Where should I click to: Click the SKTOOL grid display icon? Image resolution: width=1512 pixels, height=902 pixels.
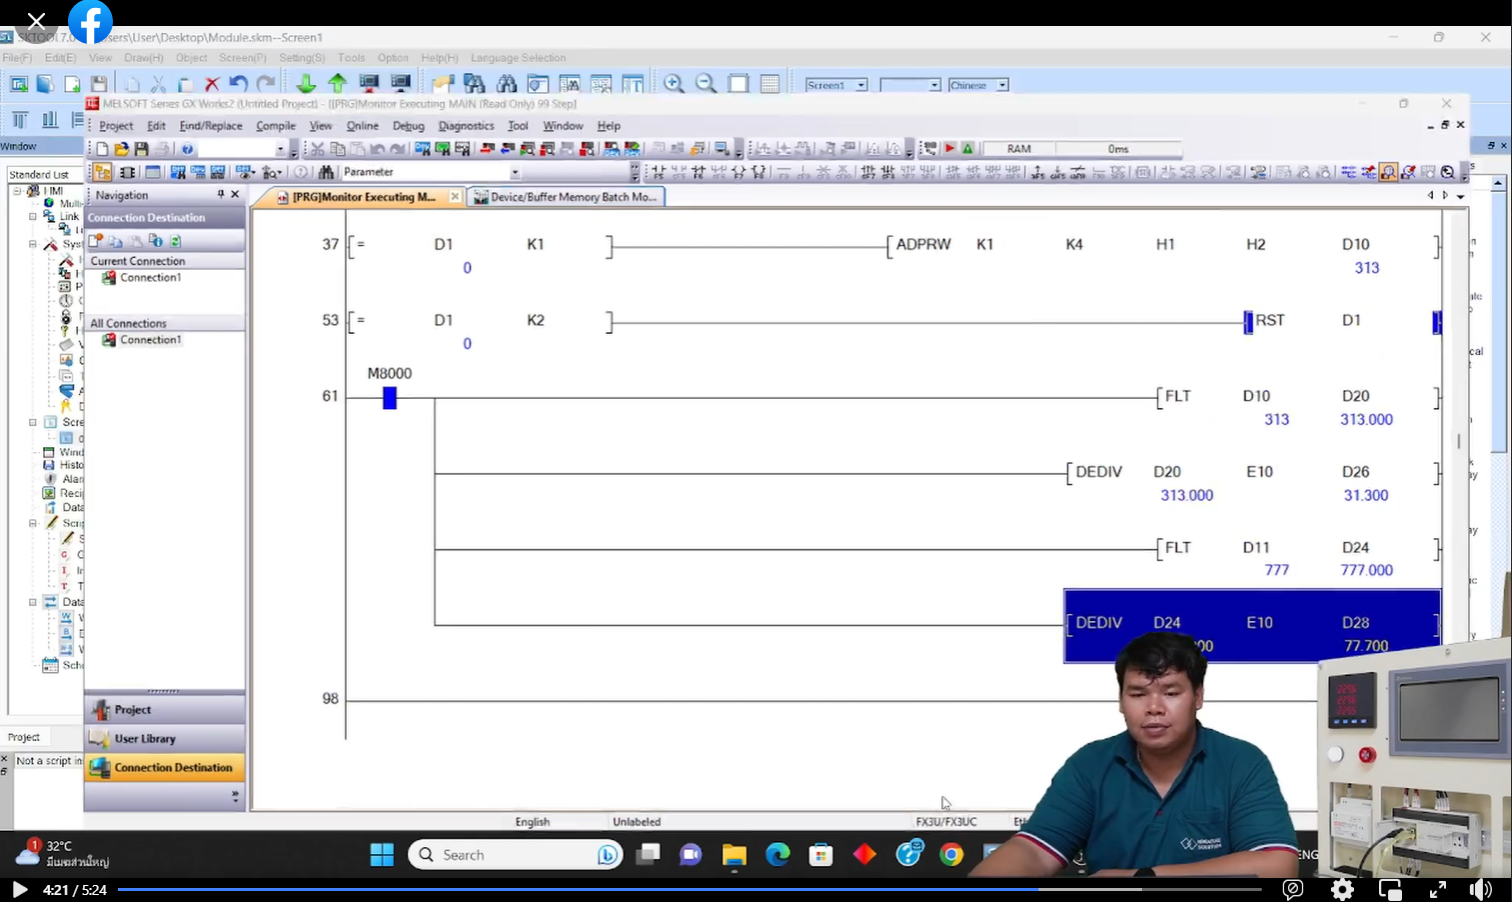coord(770,84)
